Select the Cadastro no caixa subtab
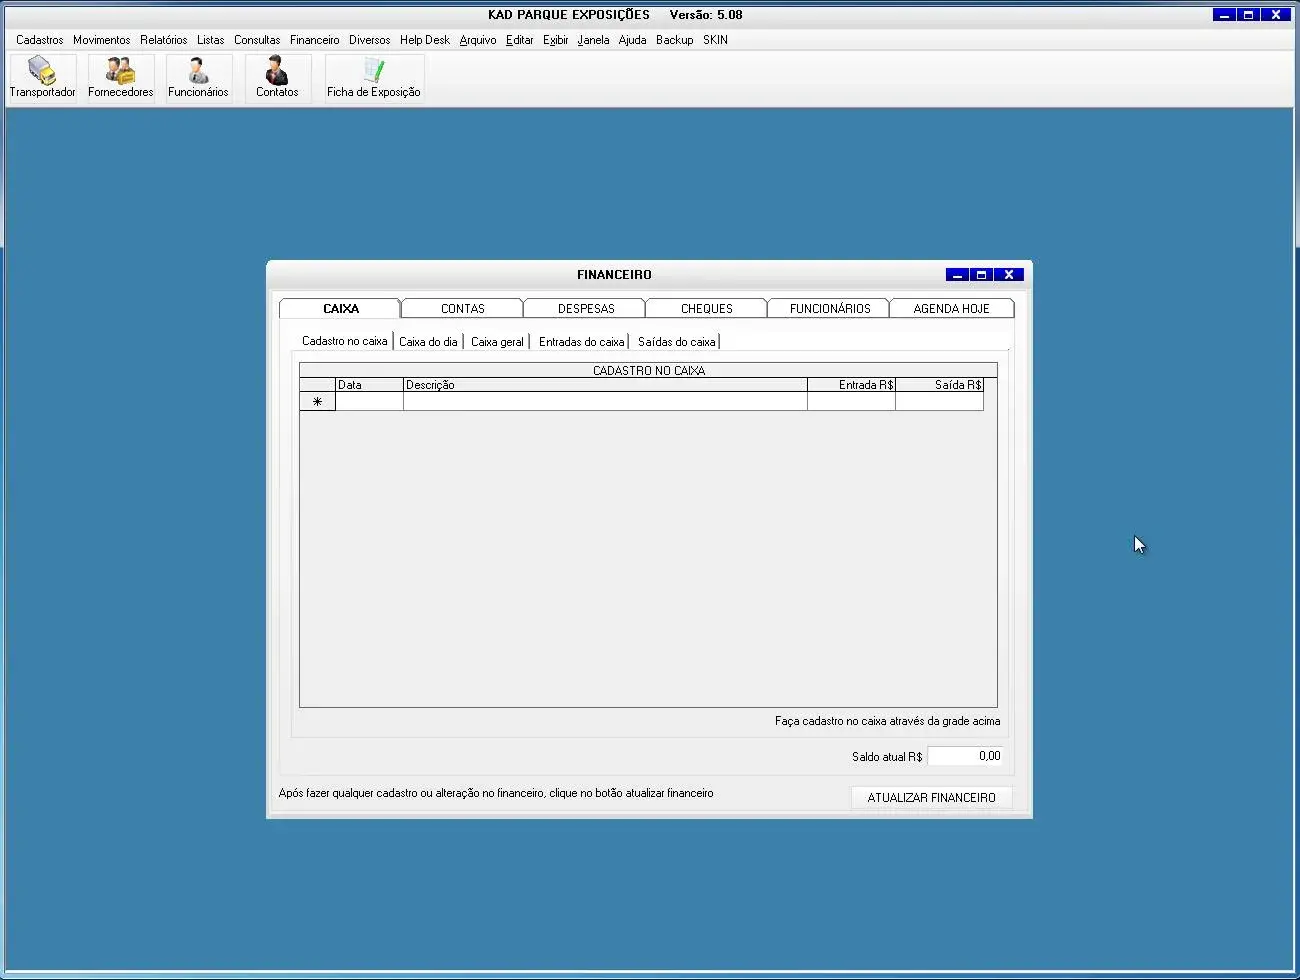The width and height of the screenshot is (1300, 980). [x=344, y=341]
